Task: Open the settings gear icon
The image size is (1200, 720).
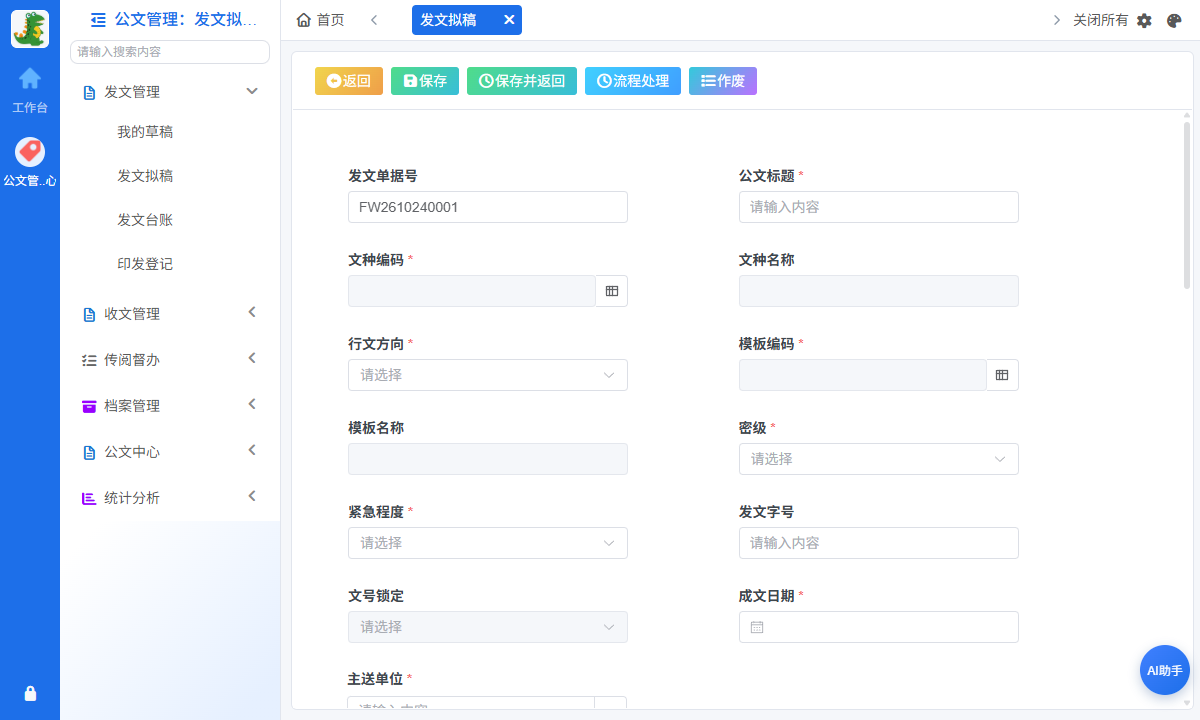Action: pyautogui.click(x=1145, y=20)
